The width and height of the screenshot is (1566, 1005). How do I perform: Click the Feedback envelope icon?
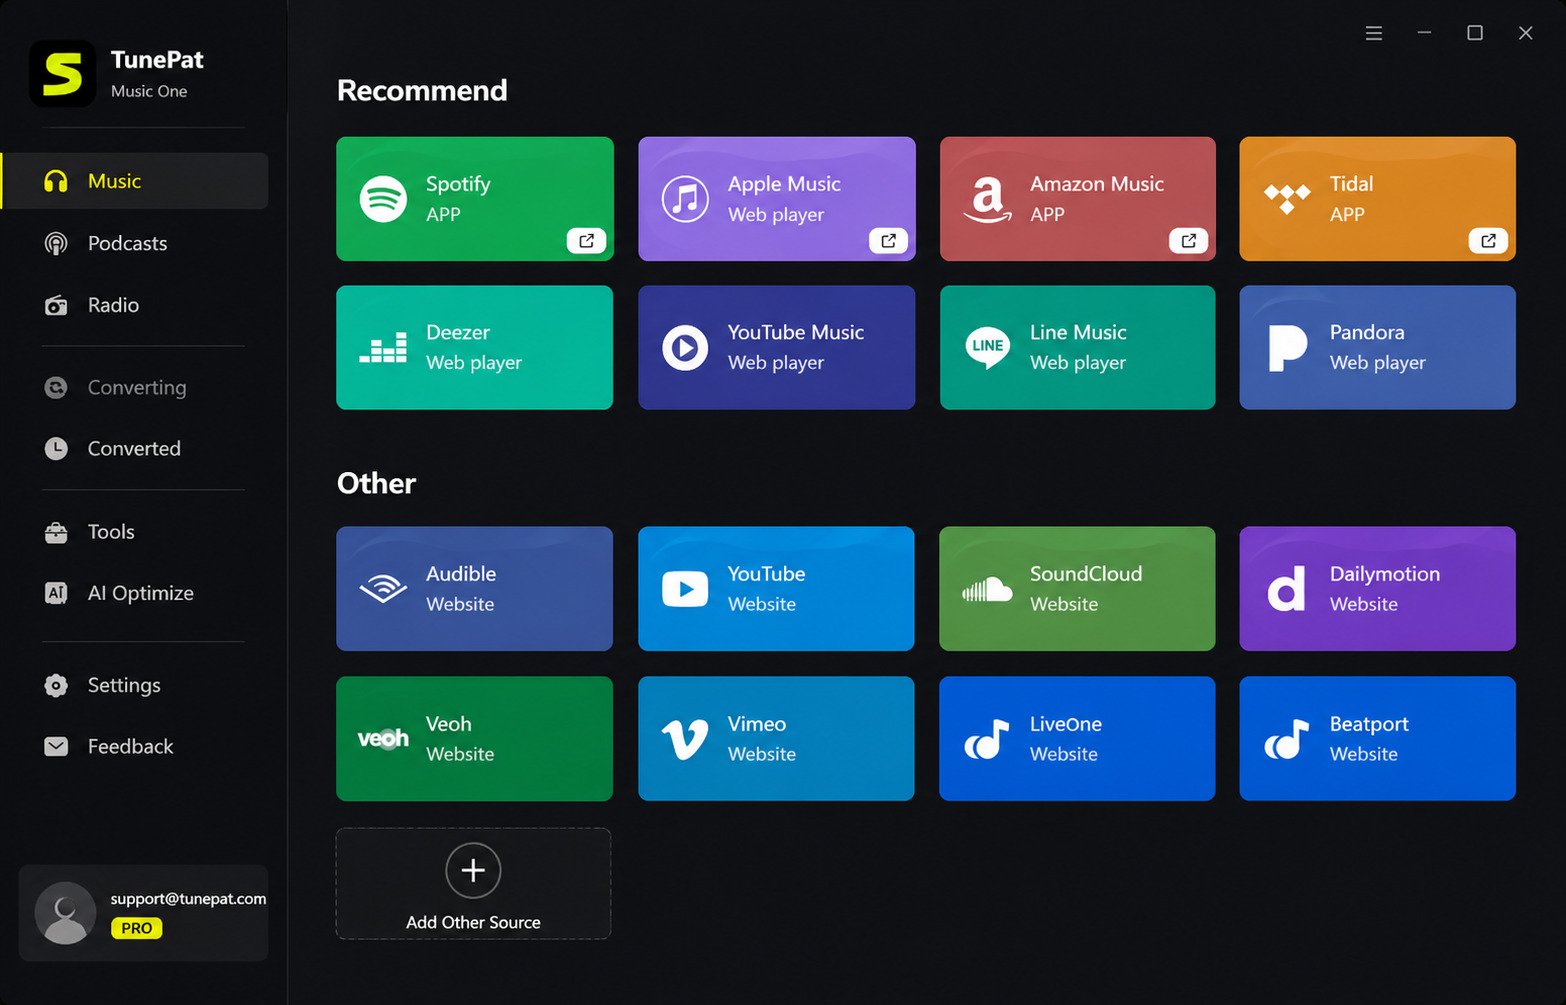coord(56,746)
